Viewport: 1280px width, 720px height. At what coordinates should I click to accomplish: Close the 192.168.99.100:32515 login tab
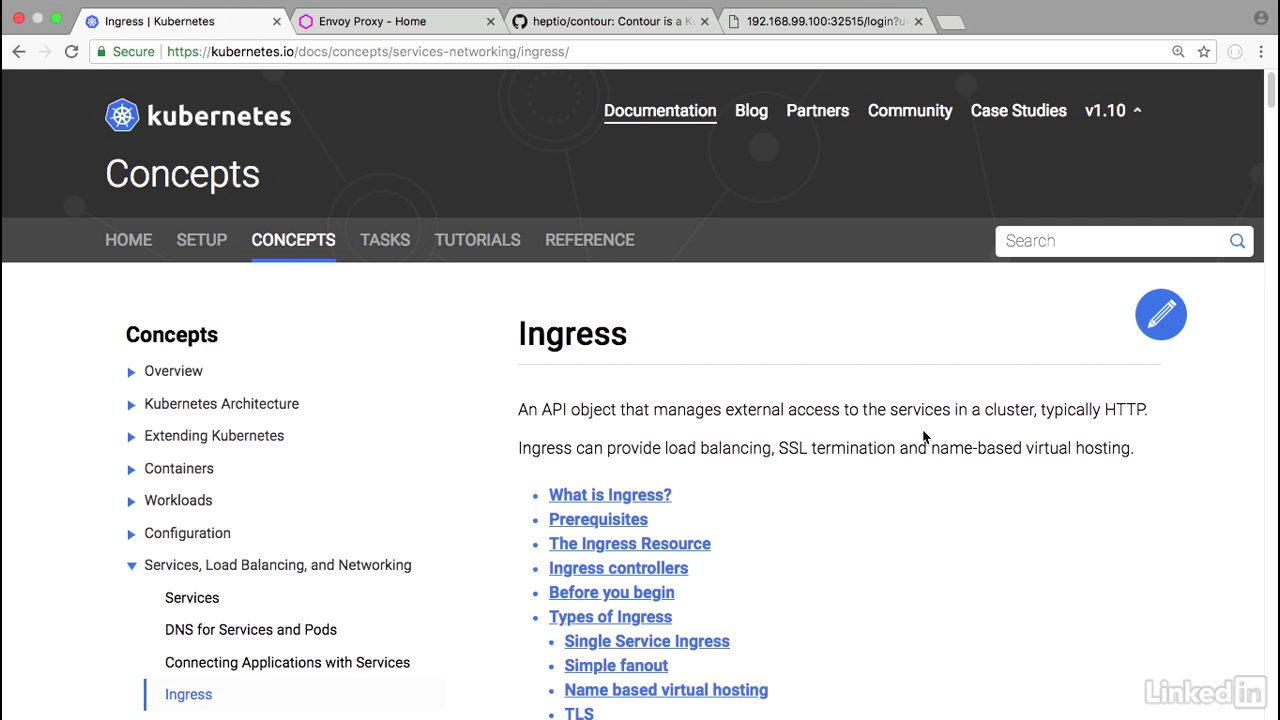(918, 21)
